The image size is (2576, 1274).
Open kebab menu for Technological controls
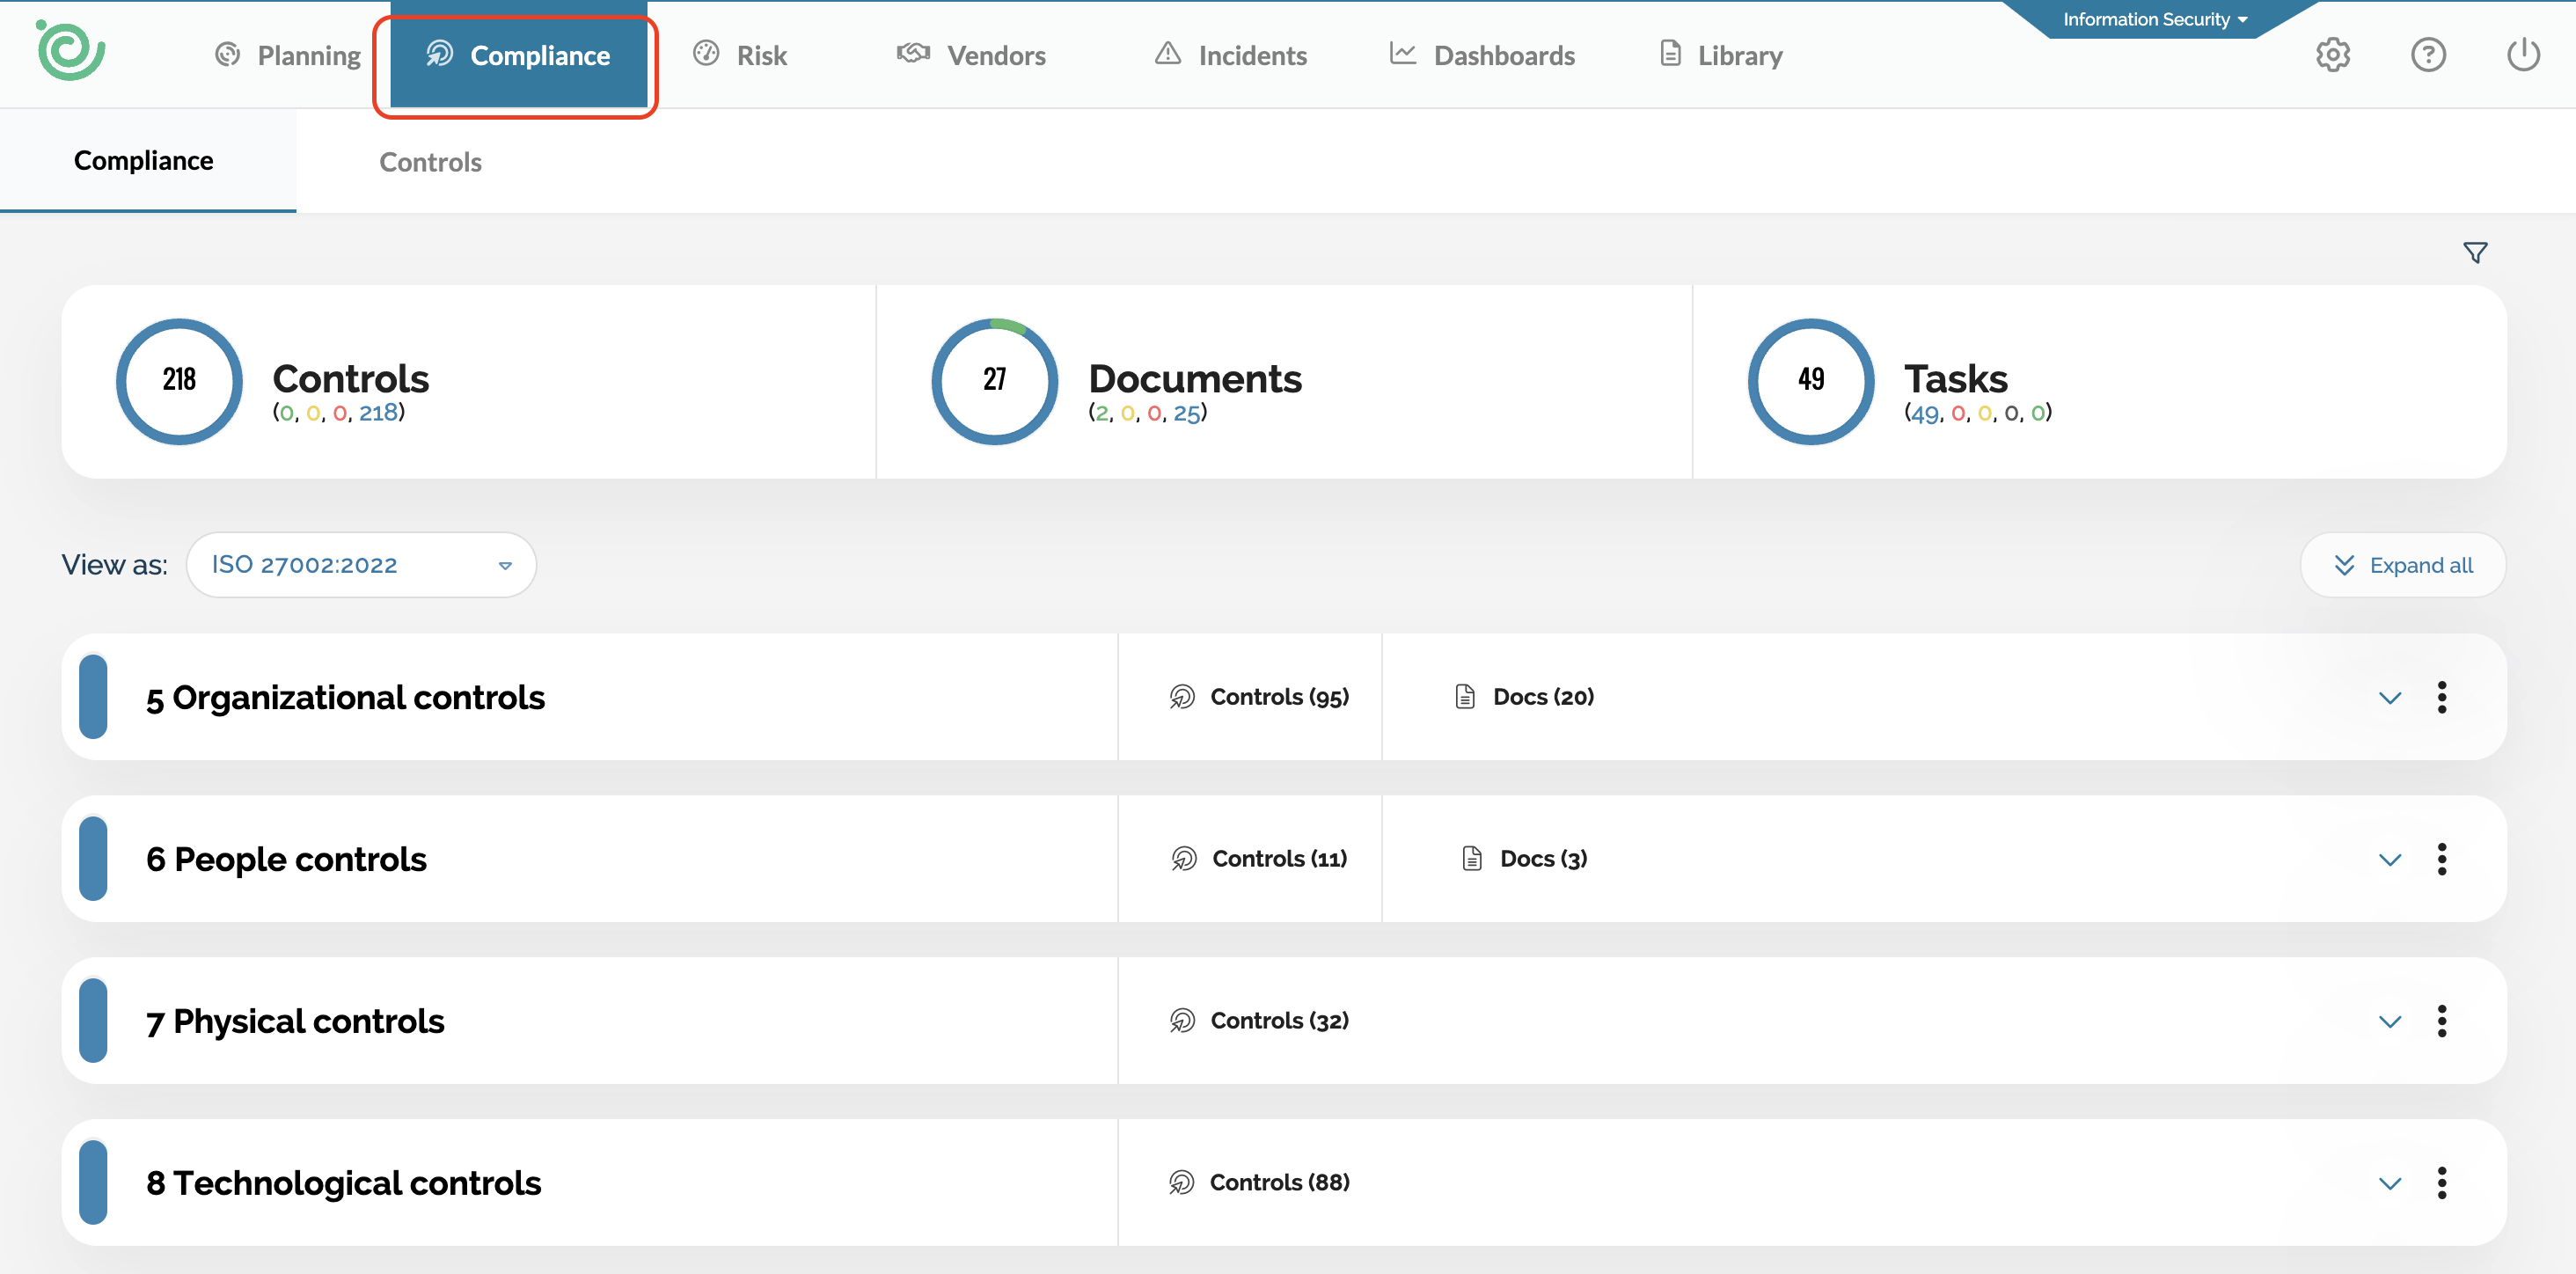click(2441, 1183)
